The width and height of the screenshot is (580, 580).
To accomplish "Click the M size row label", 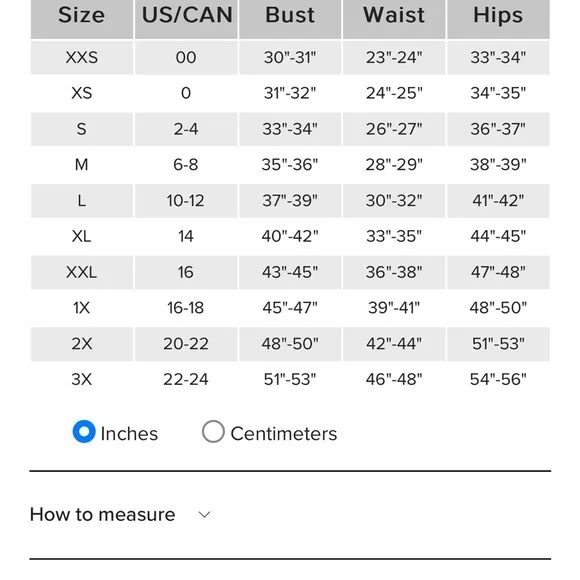I will 82,165.
